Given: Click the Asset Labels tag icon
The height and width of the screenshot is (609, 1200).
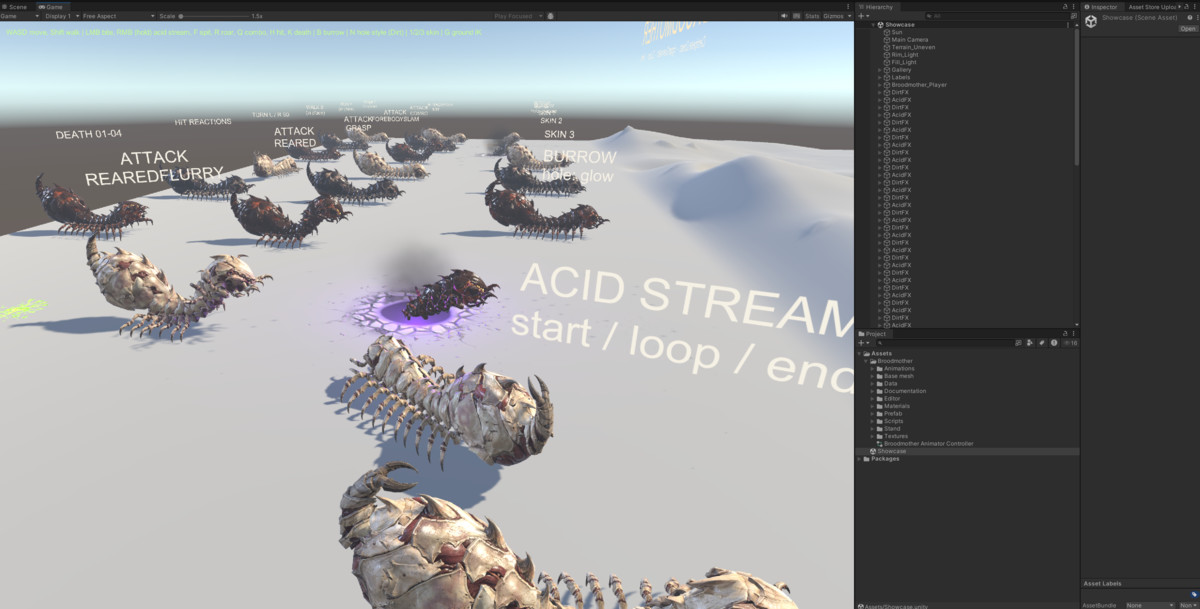Looking at the screenshot, I should 1193,593.
